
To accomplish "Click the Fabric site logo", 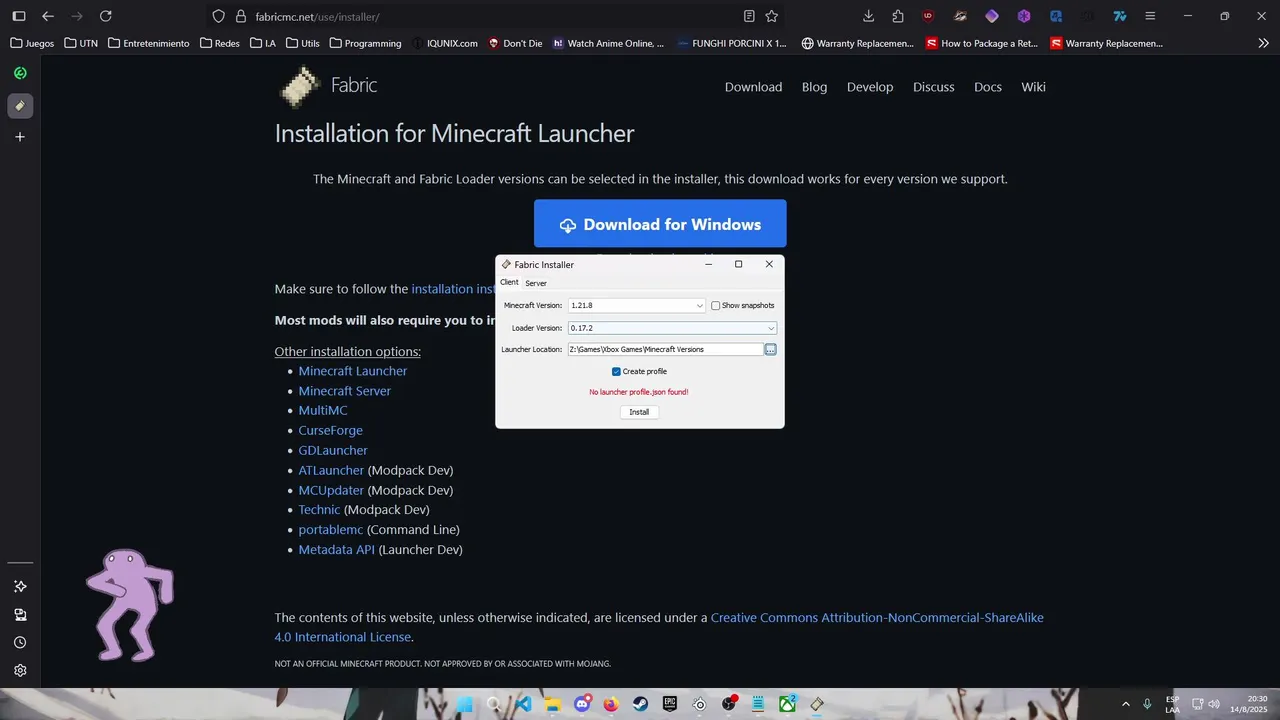I will (327, 86).
